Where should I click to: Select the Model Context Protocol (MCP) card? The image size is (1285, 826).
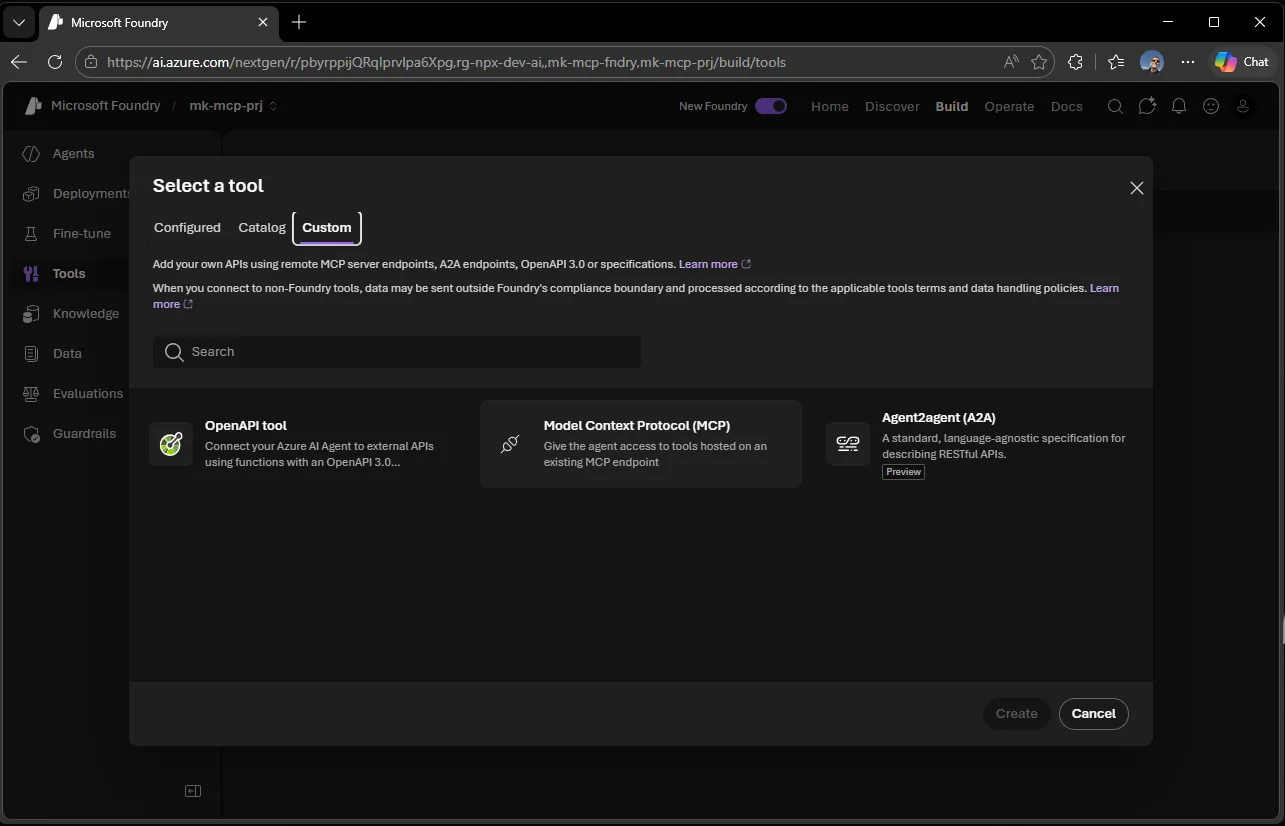(x=641, y=444)
